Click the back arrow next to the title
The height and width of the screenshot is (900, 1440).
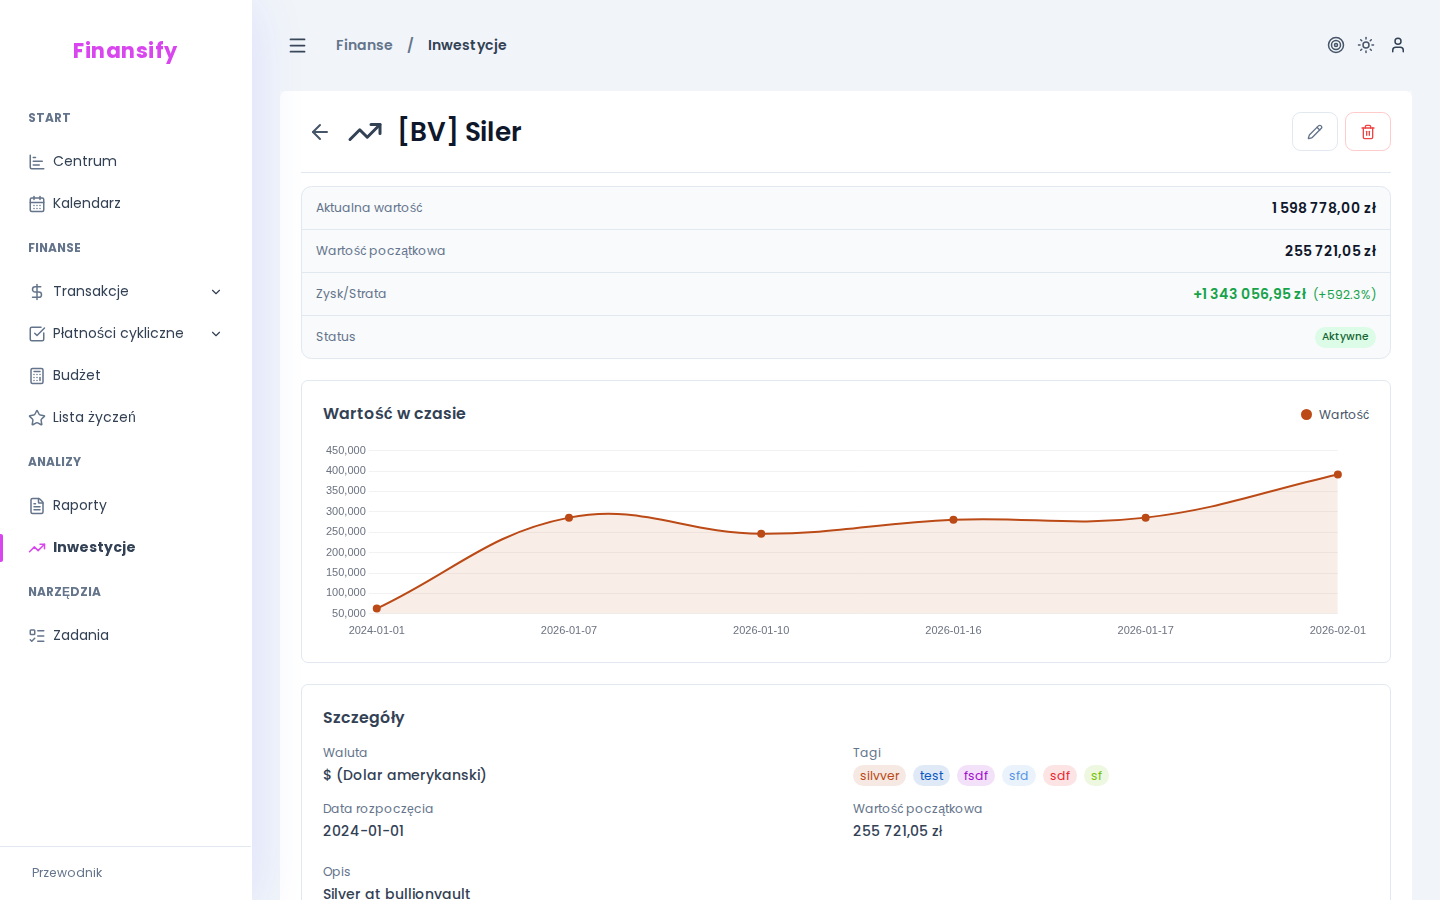[x=320, y=132]
